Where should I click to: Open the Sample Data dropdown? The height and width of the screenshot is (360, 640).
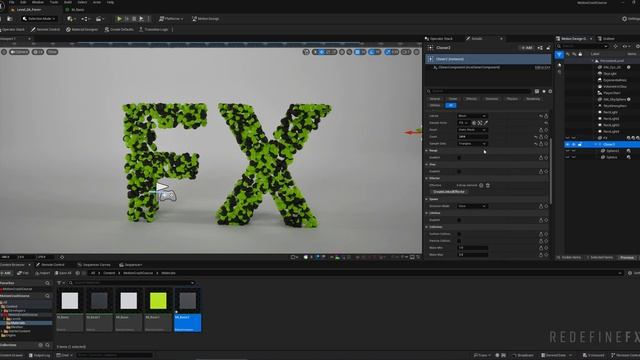click(472, 144)
